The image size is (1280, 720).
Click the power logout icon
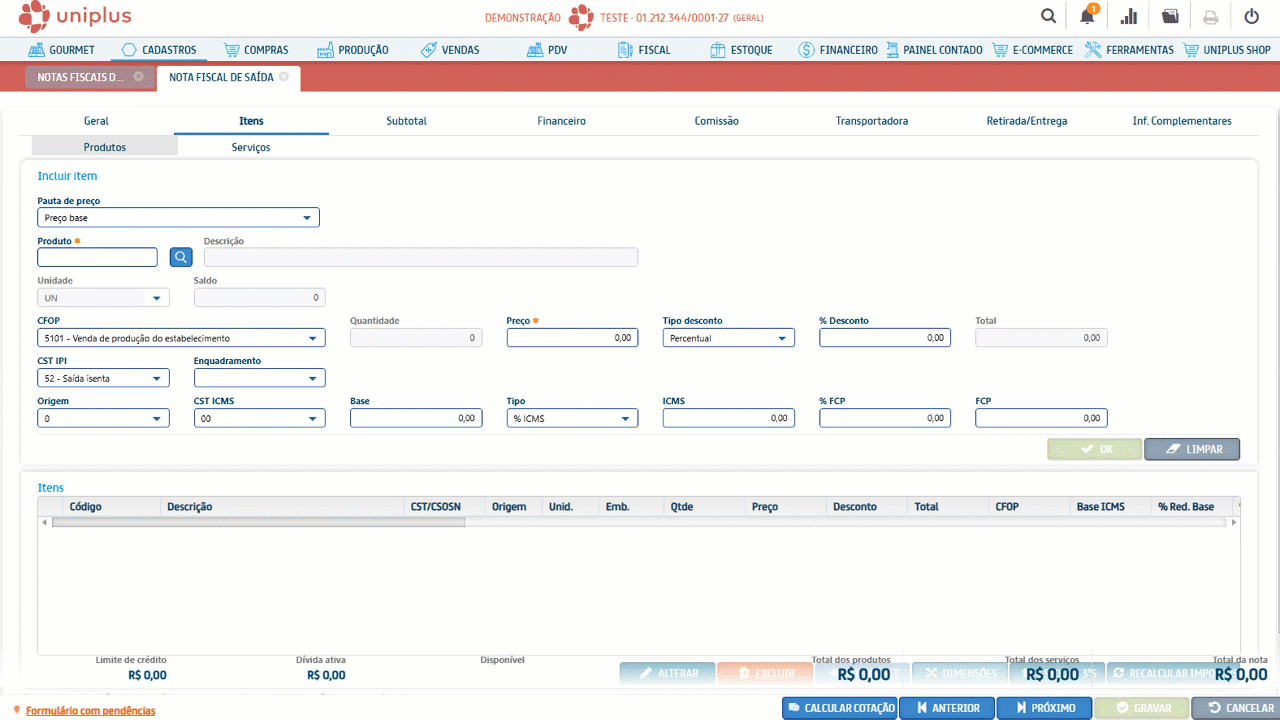coord(1252,16)
